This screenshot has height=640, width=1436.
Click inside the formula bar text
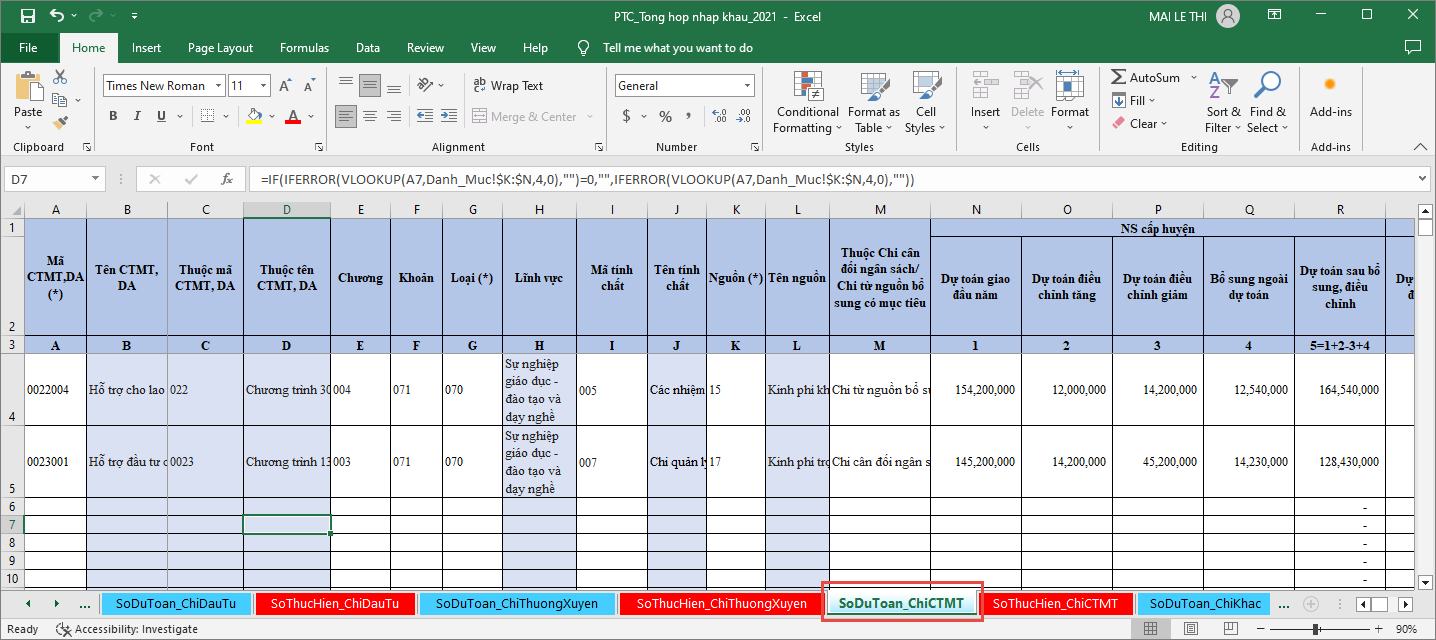click(x=700, y=180)
